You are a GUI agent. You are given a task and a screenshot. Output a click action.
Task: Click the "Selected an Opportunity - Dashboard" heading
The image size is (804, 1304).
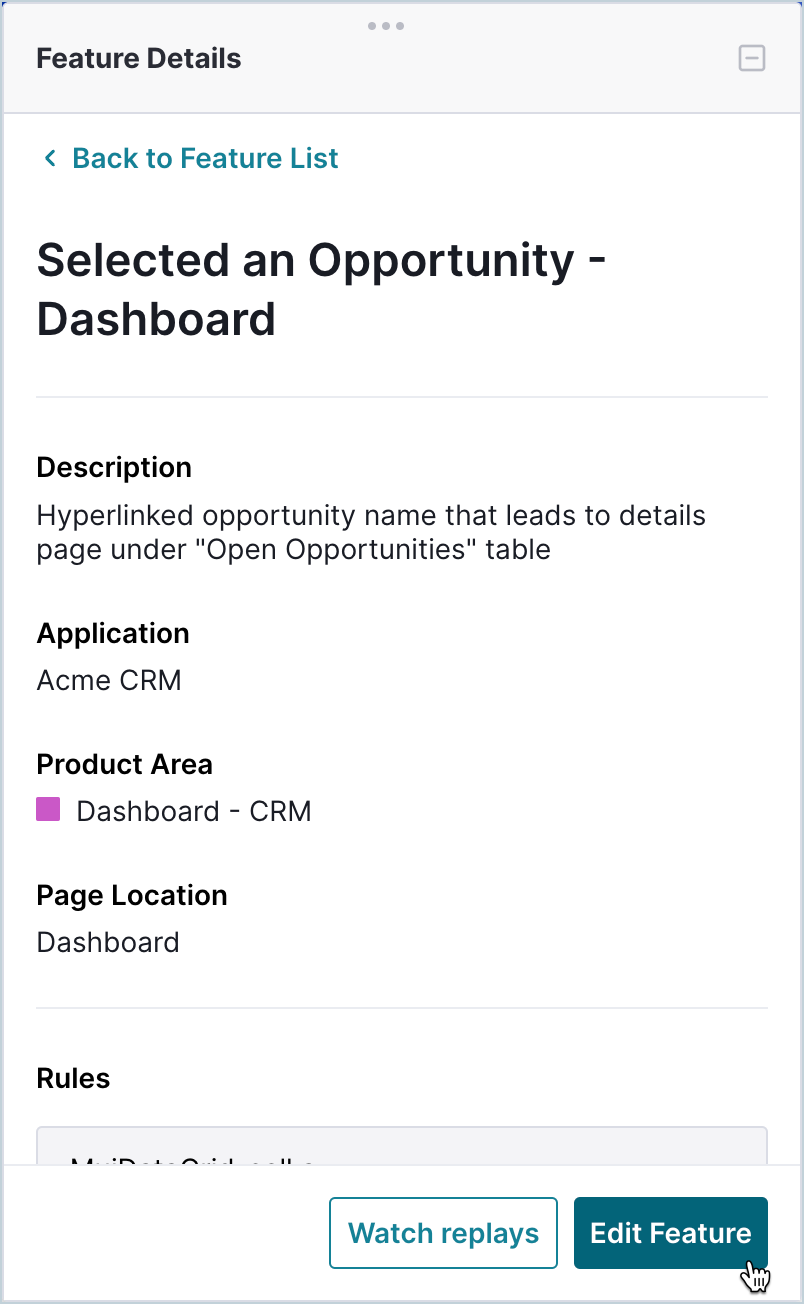tap(320, 289)
